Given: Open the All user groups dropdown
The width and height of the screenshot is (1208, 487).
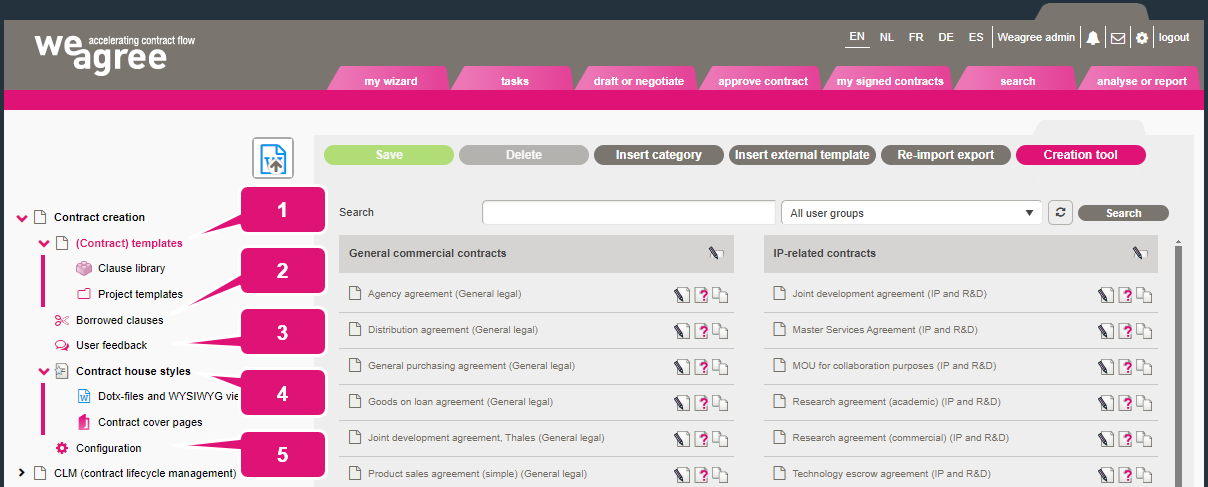Looking at the screenshot, I should click(911, 213).
